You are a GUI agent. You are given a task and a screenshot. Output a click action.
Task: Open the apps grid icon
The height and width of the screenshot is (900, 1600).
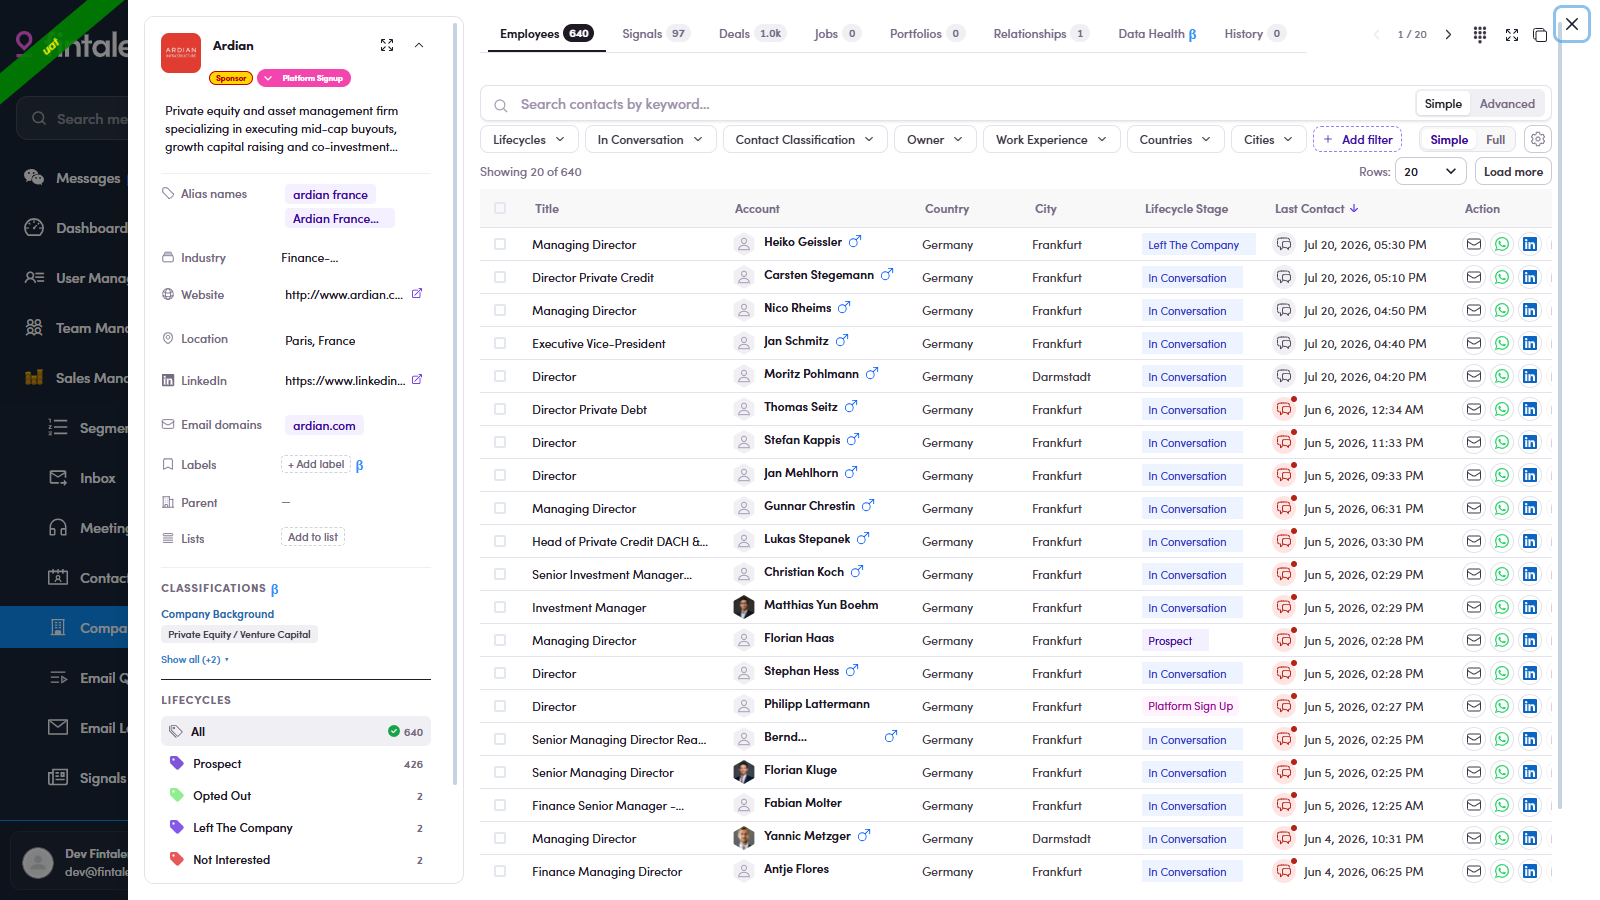[x=1480, y=34]
